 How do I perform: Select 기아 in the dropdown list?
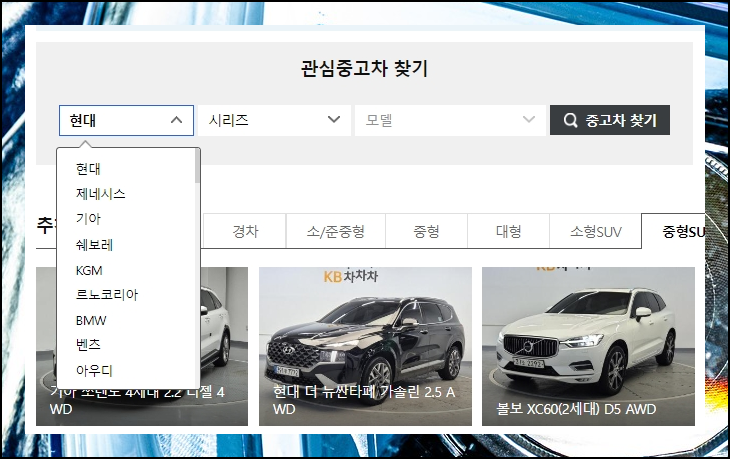point(88,219)
